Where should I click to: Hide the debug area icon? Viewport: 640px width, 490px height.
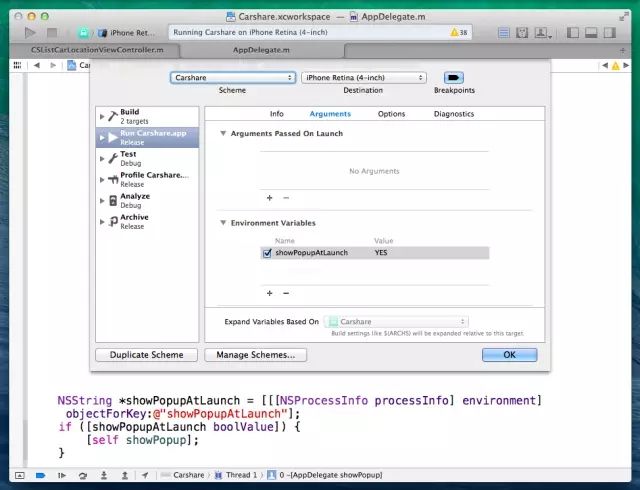20,475
